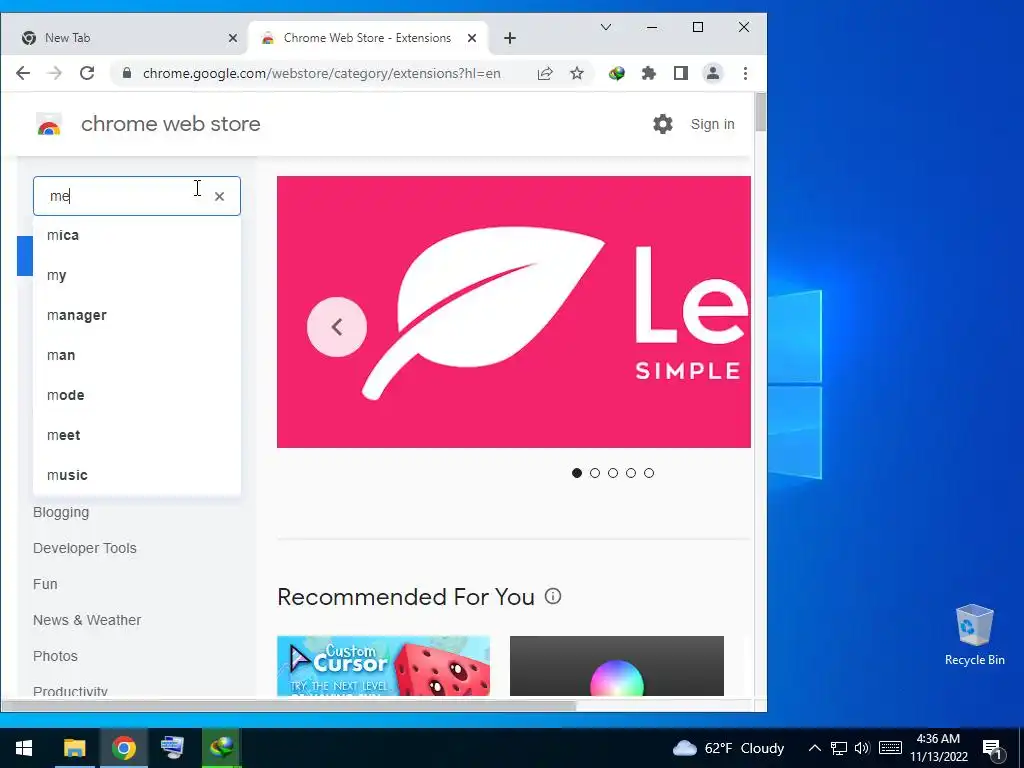Choose the 'music' search suggestion
Screen dimensions: 1024x768
coord(137,475)
